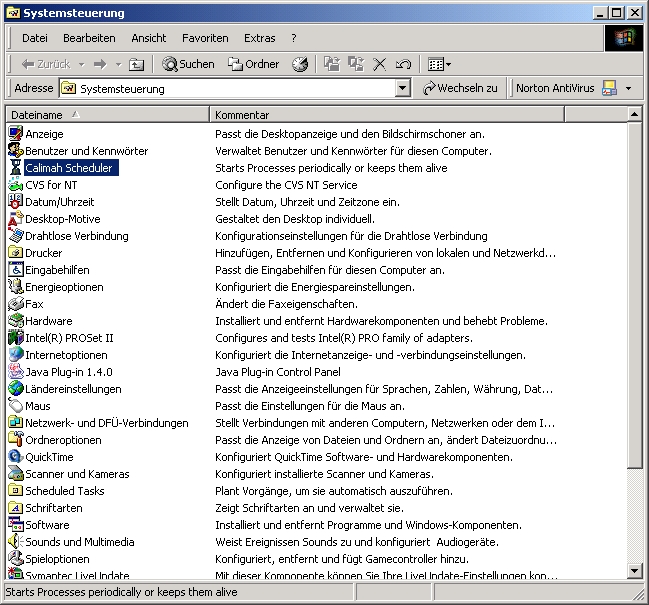Expand the Norton AntiVirus dropdown arrow
Viewport: 649px width, 605px height.
pos(628,88)
